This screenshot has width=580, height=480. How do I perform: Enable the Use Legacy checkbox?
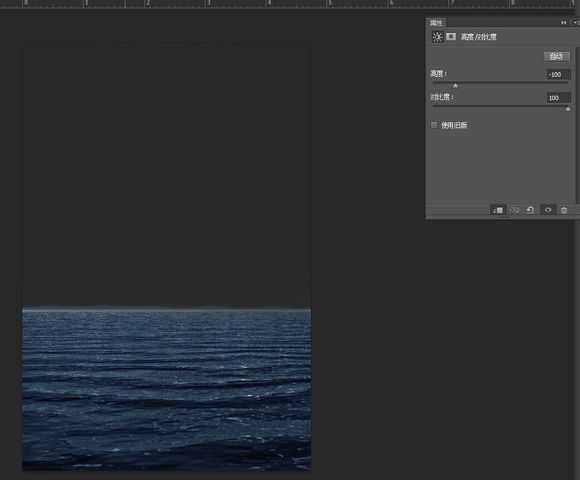434,125
